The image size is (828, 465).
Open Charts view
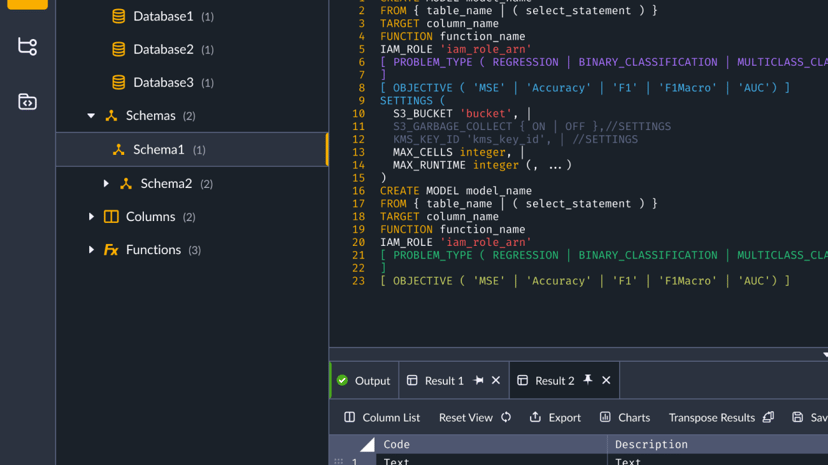[625, 417]
